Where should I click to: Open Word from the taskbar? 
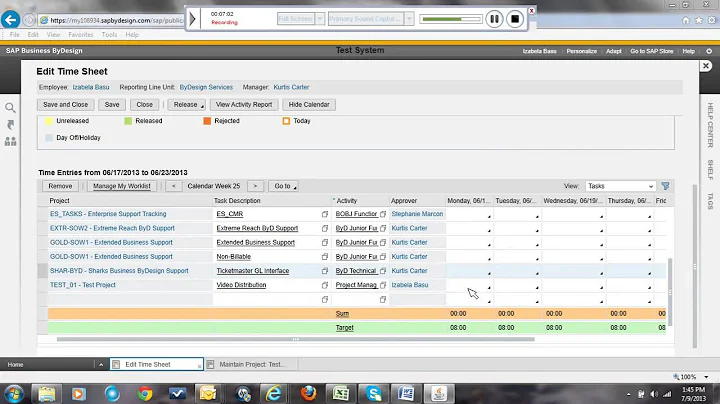pyautogui.click(x=406, y=394)
